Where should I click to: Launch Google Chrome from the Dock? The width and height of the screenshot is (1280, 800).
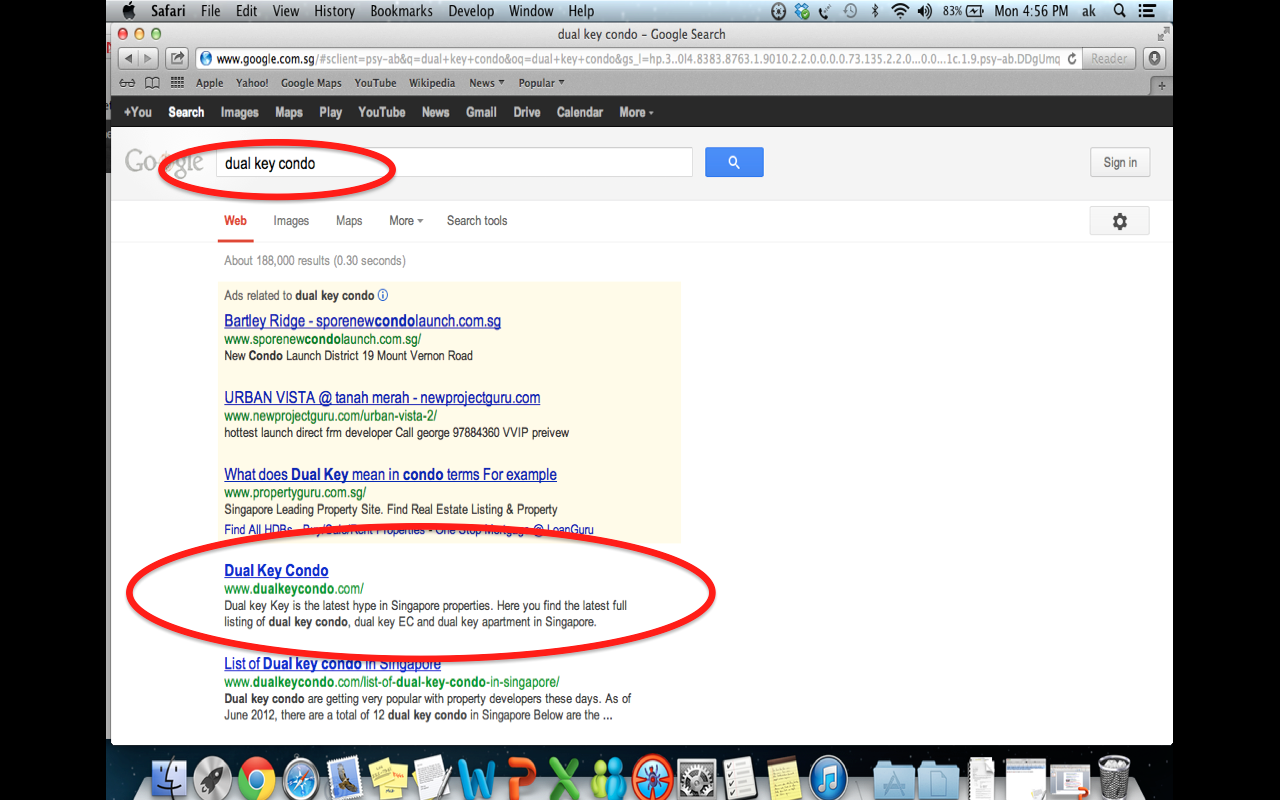click(256, 778)
